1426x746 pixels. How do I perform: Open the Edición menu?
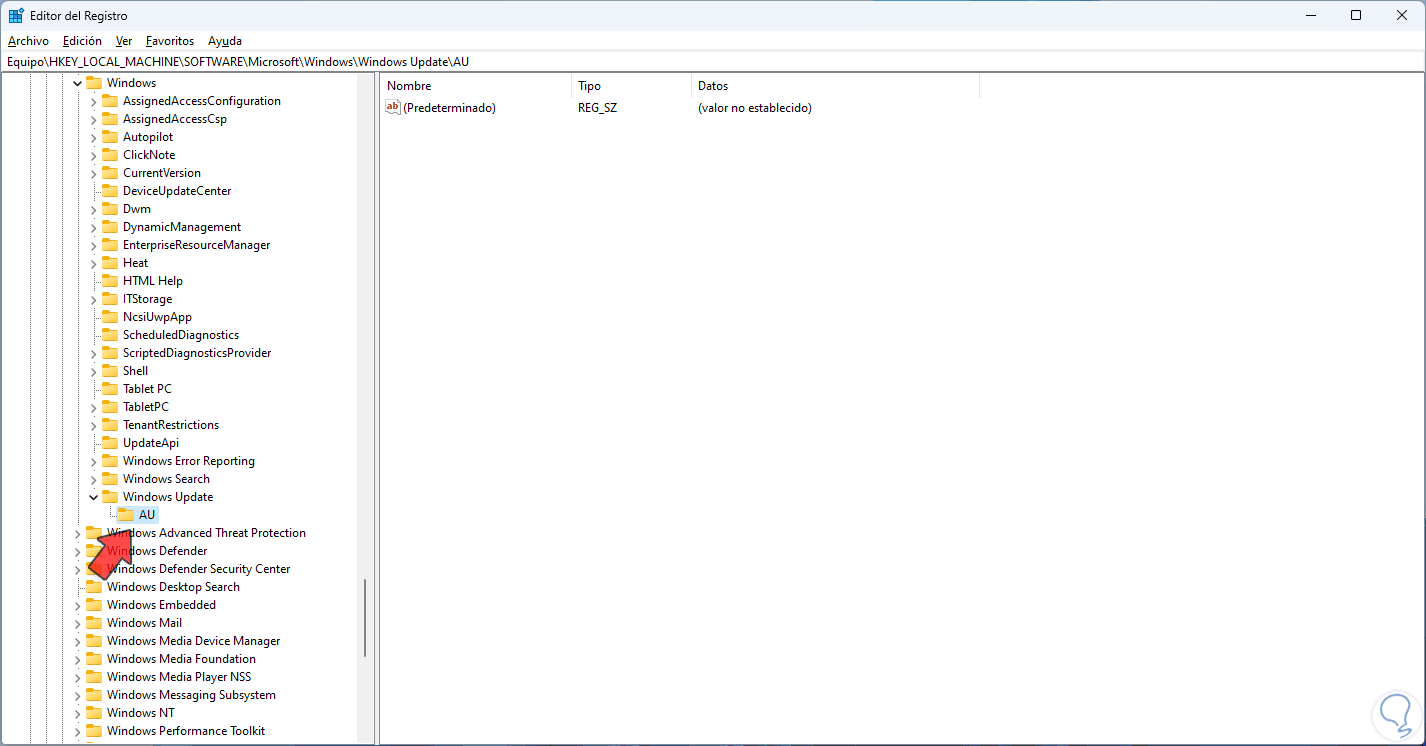(x=82, y=41)
